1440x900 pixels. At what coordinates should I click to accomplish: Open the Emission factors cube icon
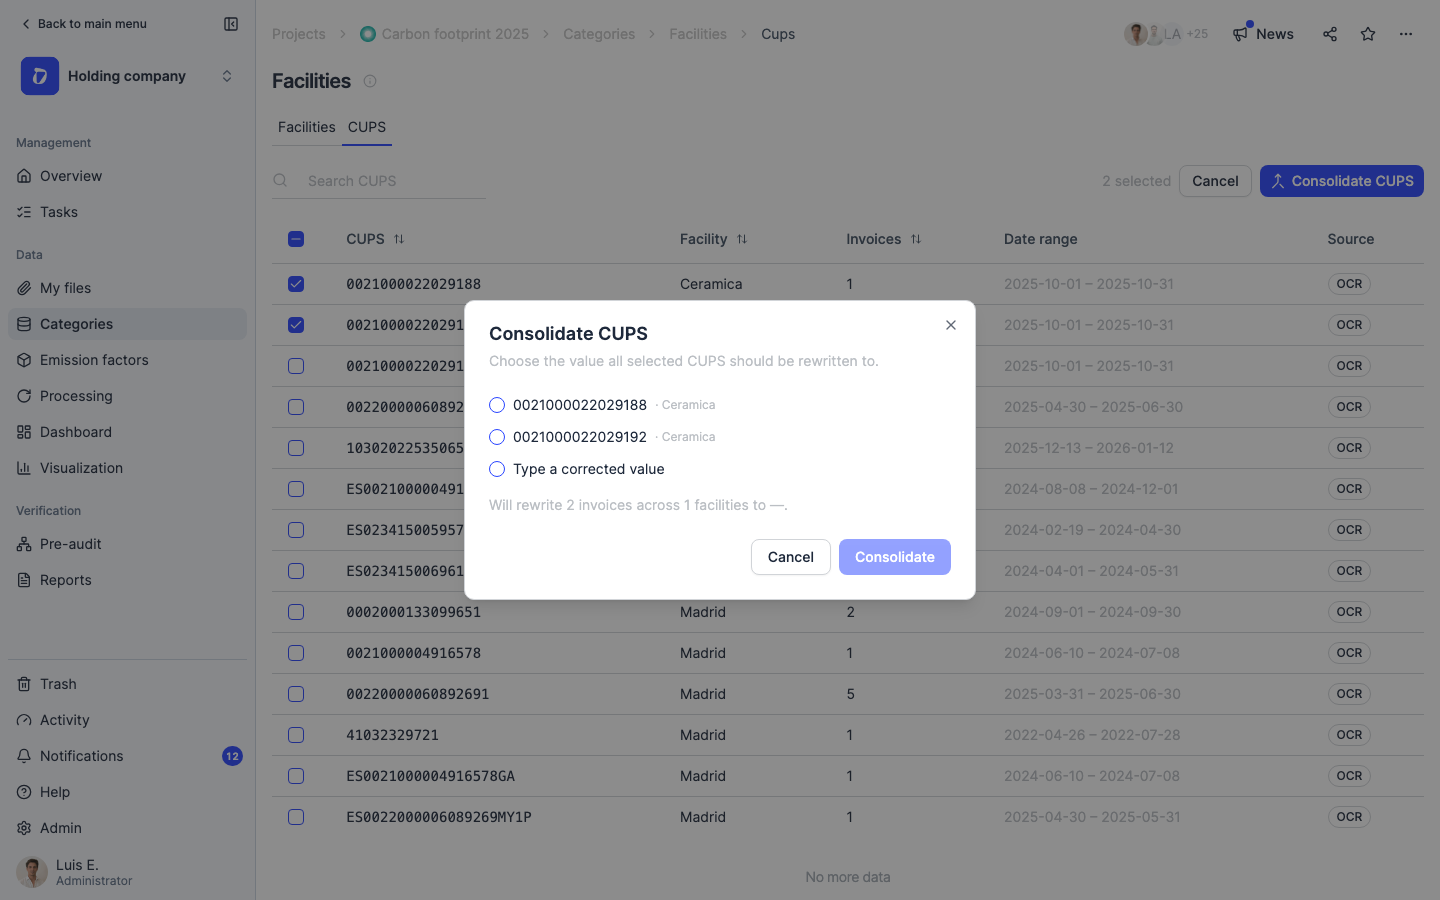pos(24,360)
